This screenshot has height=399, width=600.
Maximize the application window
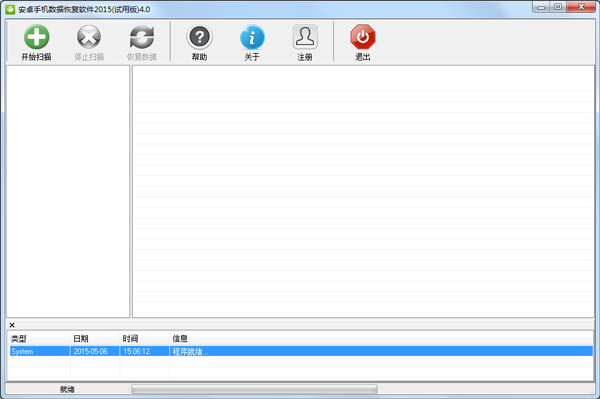[558, 7]
